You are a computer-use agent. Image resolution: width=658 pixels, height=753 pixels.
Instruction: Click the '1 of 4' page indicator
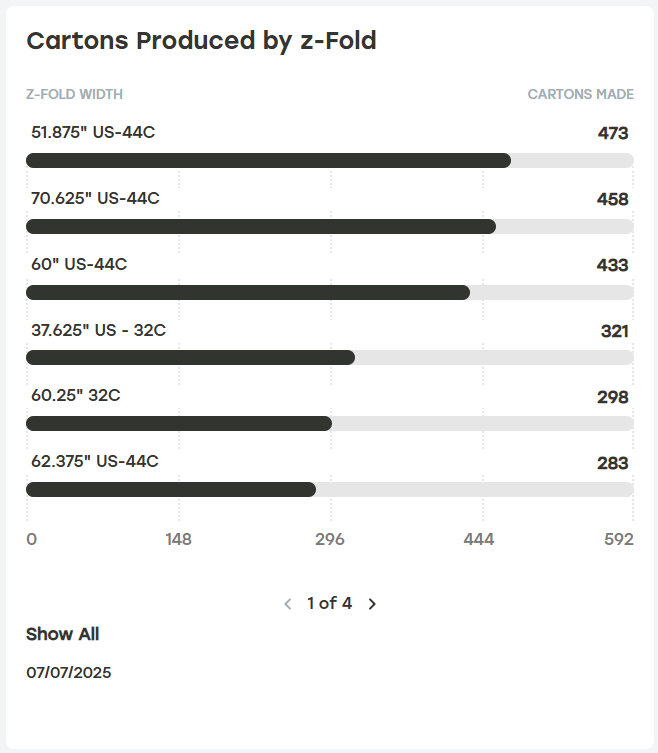click(x=329, y=603)
